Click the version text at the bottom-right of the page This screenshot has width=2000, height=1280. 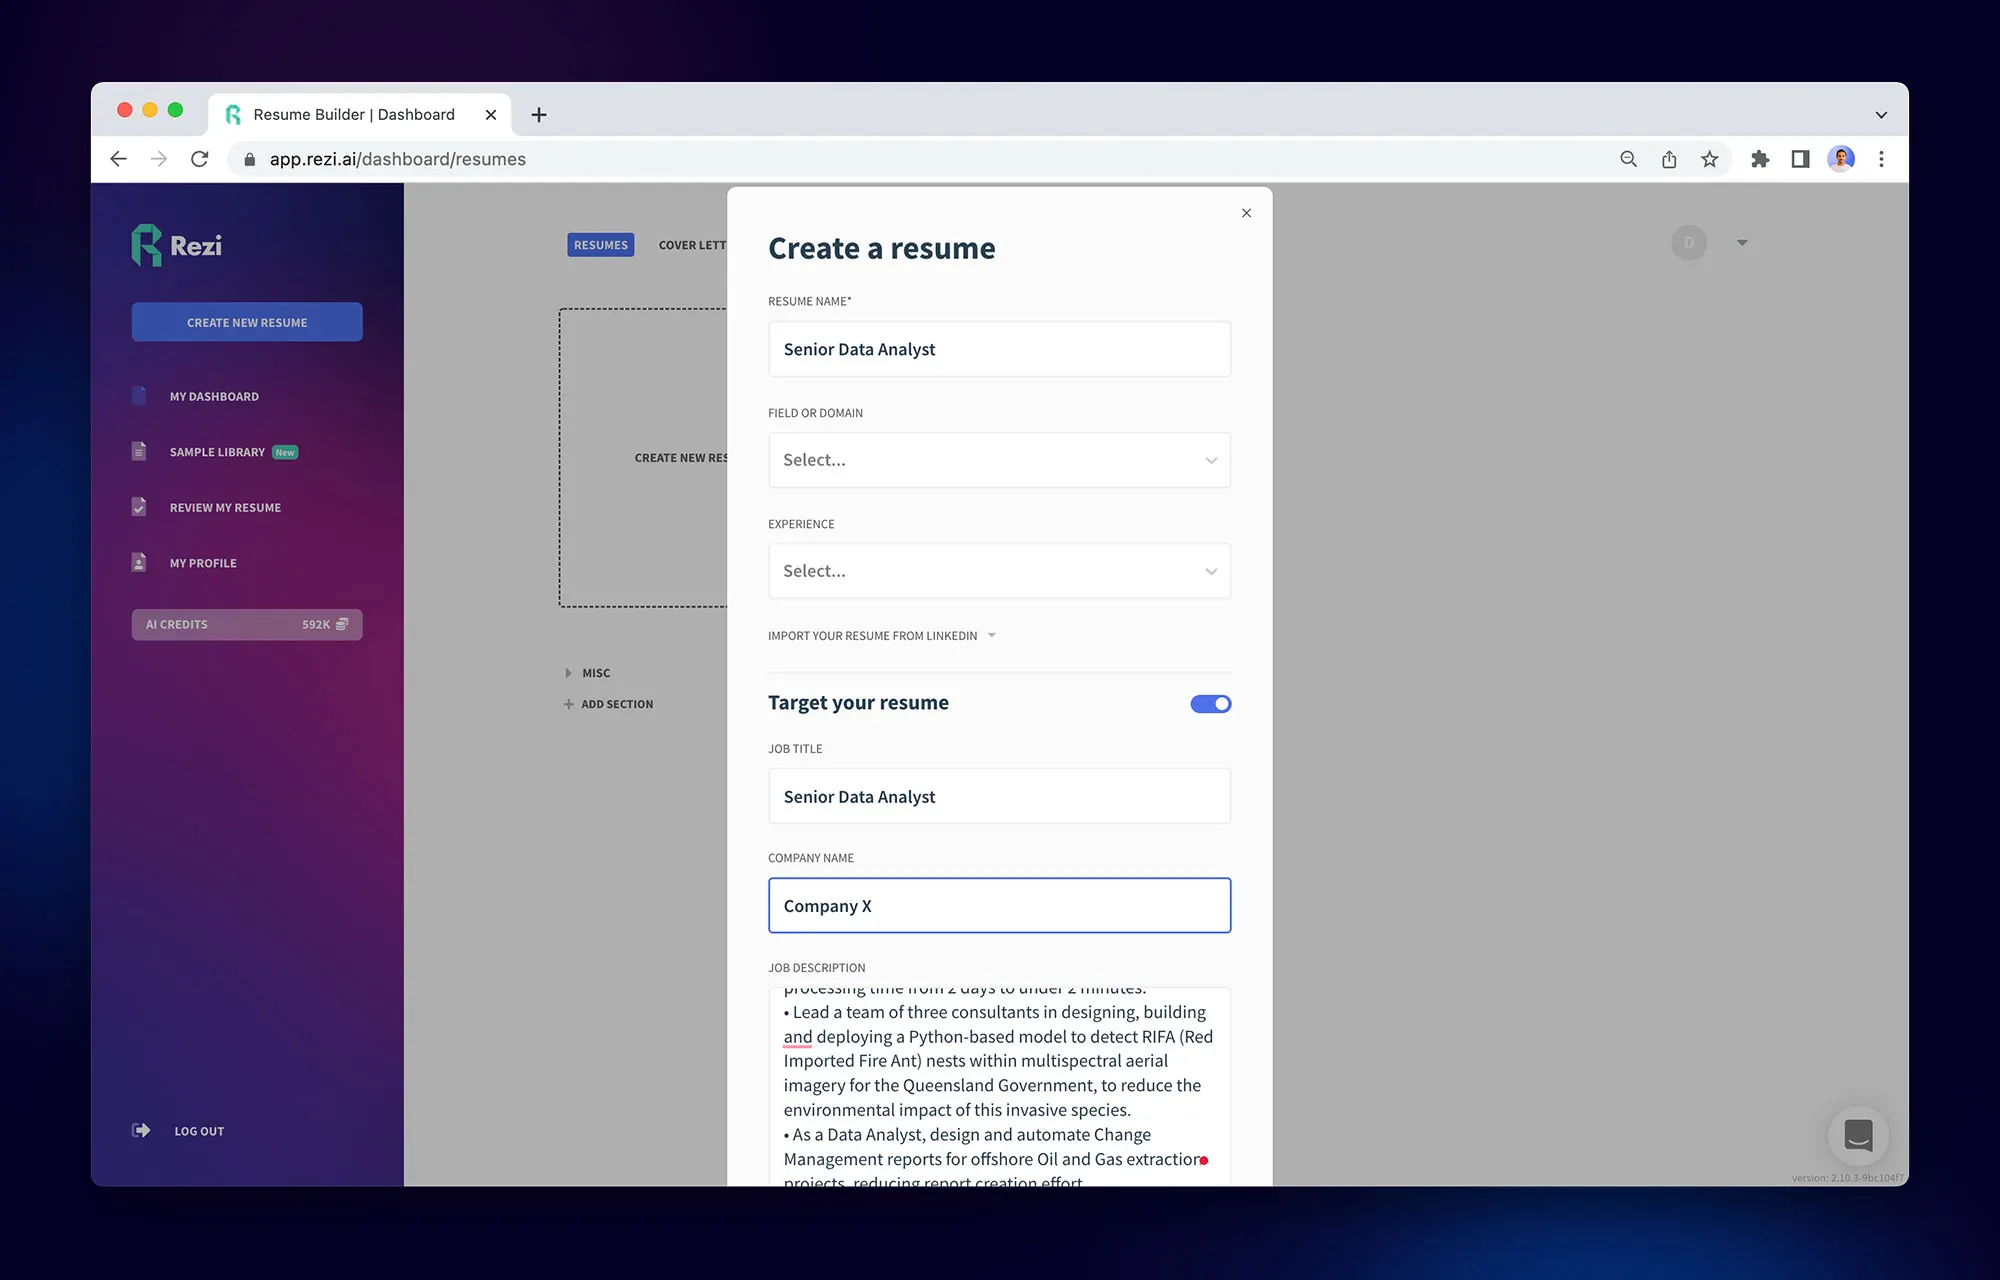point(1847,1178)
